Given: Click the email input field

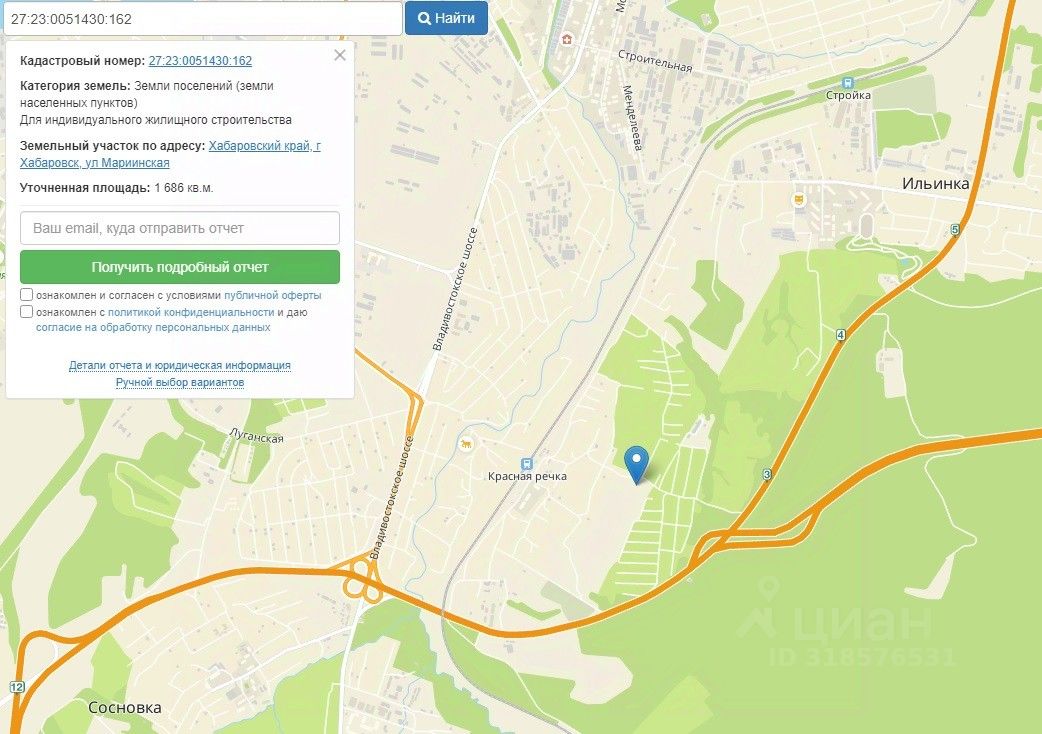Looking at the screenshot, I should [180, 228].
